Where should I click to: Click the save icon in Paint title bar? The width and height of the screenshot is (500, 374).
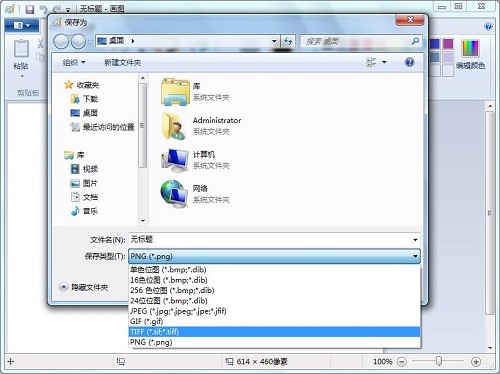(x=30, y=9)
